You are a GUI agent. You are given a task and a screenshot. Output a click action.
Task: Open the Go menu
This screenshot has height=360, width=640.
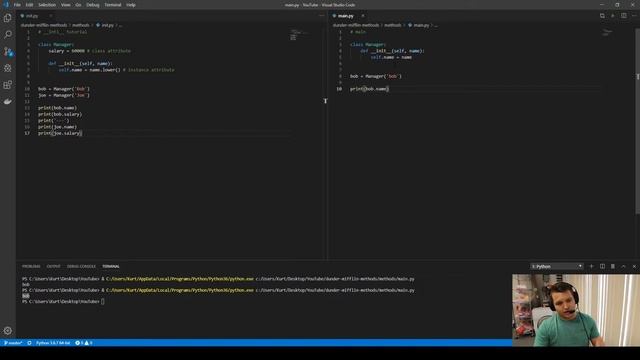78,5
